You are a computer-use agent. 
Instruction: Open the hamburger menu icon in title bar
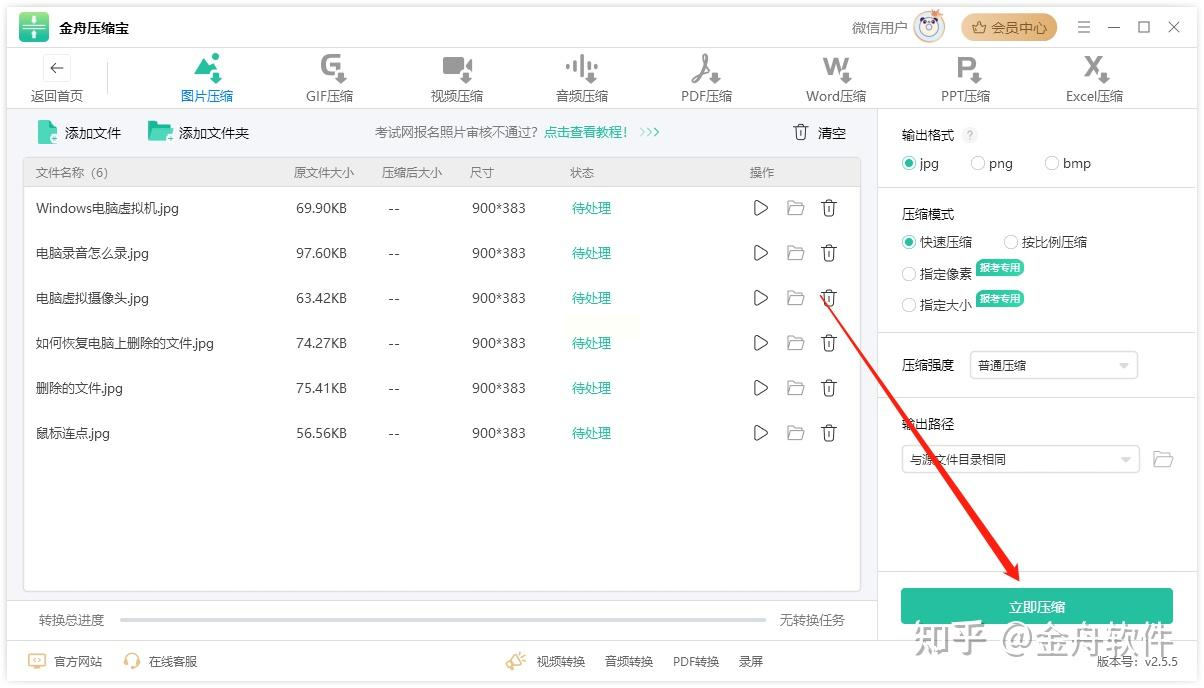click(x=1084, y=28)
